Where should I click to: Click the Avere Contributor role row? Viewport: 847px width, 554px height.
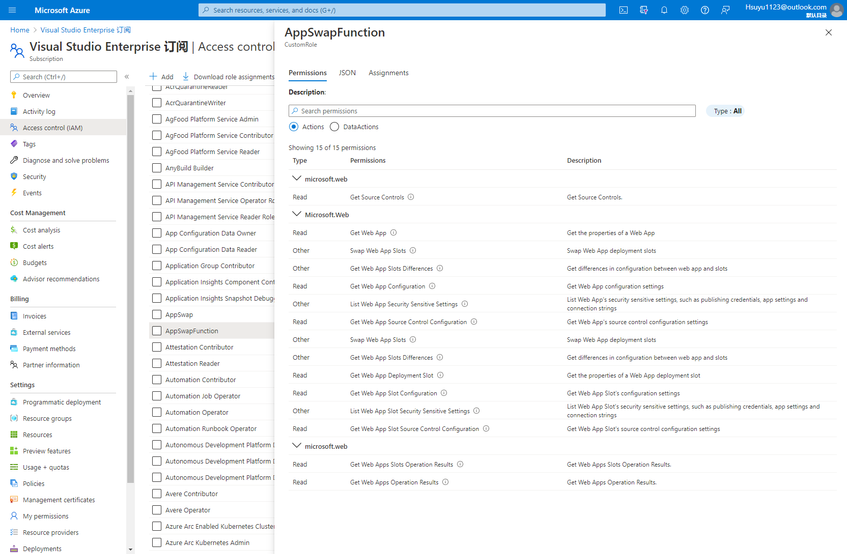[212, 494]
